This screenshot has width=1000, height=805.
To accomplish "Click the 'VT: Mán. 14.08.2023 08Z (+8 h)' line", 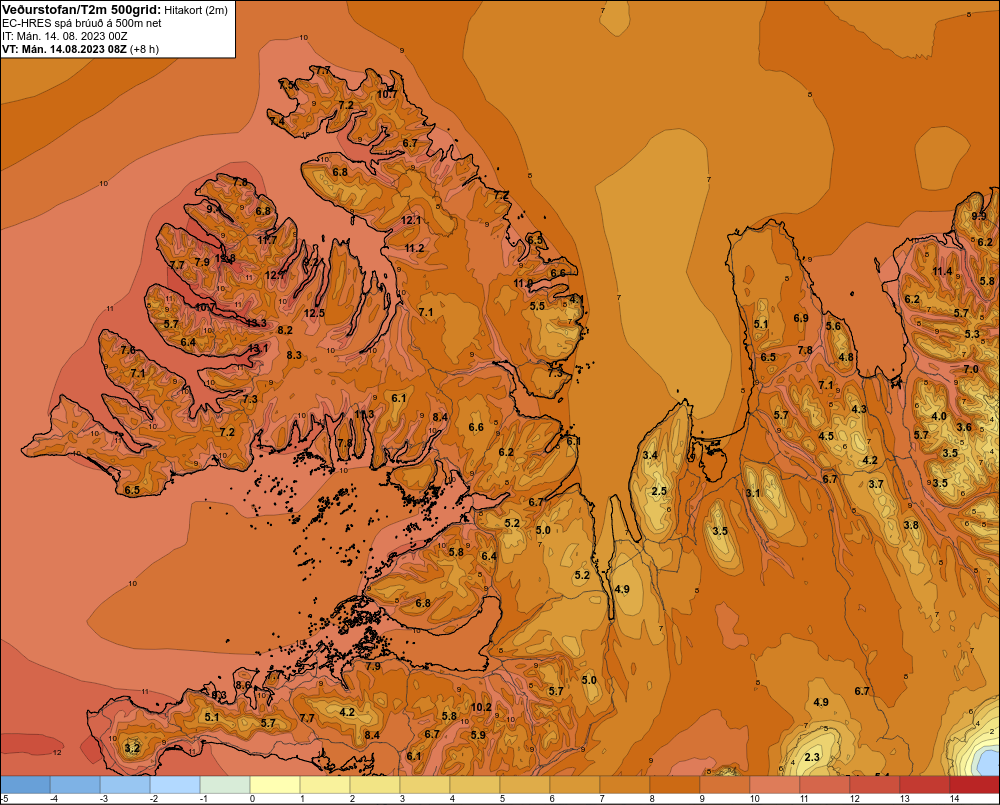I will click(80, 49).
